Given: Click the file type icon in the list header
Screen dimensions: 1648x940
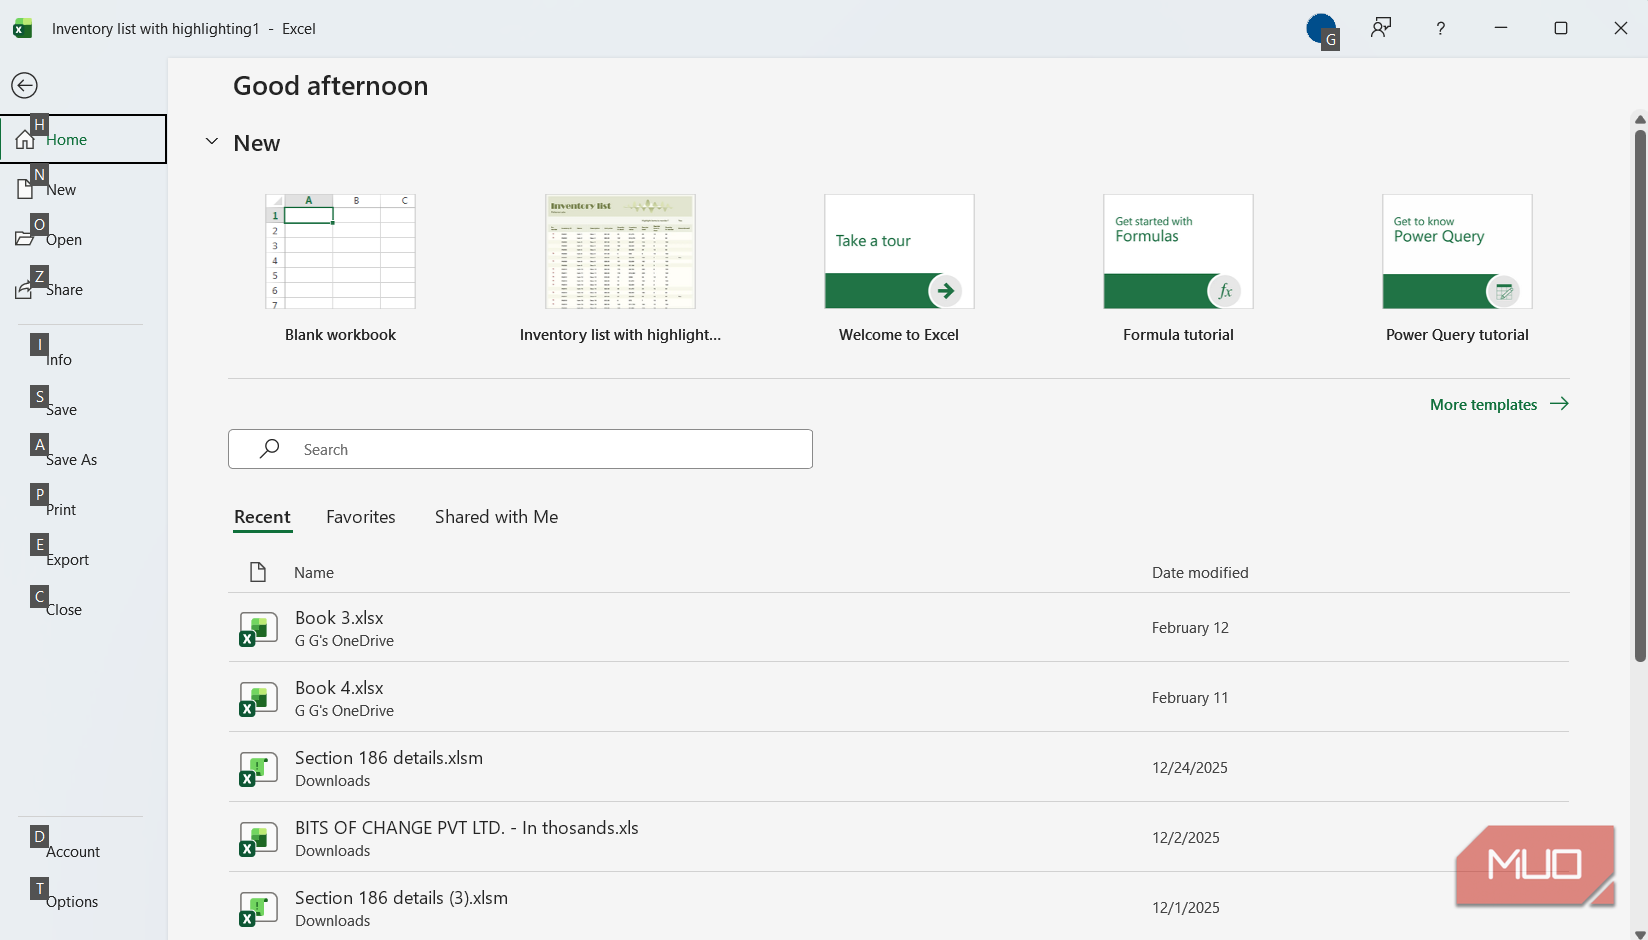Looking at the screenshot, I should tap(258, 572).
